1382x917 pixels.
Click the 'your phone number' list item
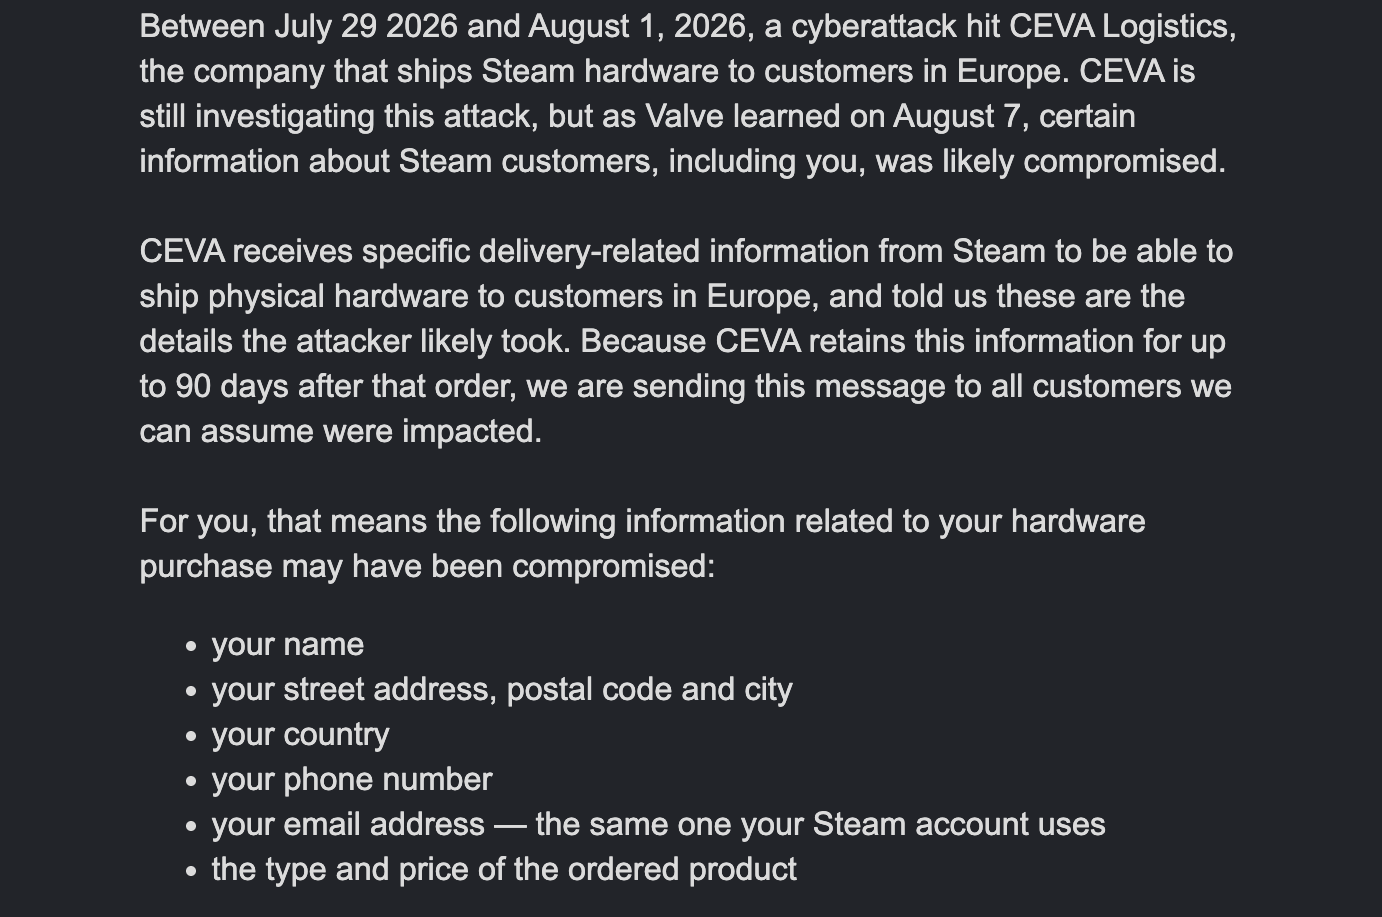coord(352,780)
